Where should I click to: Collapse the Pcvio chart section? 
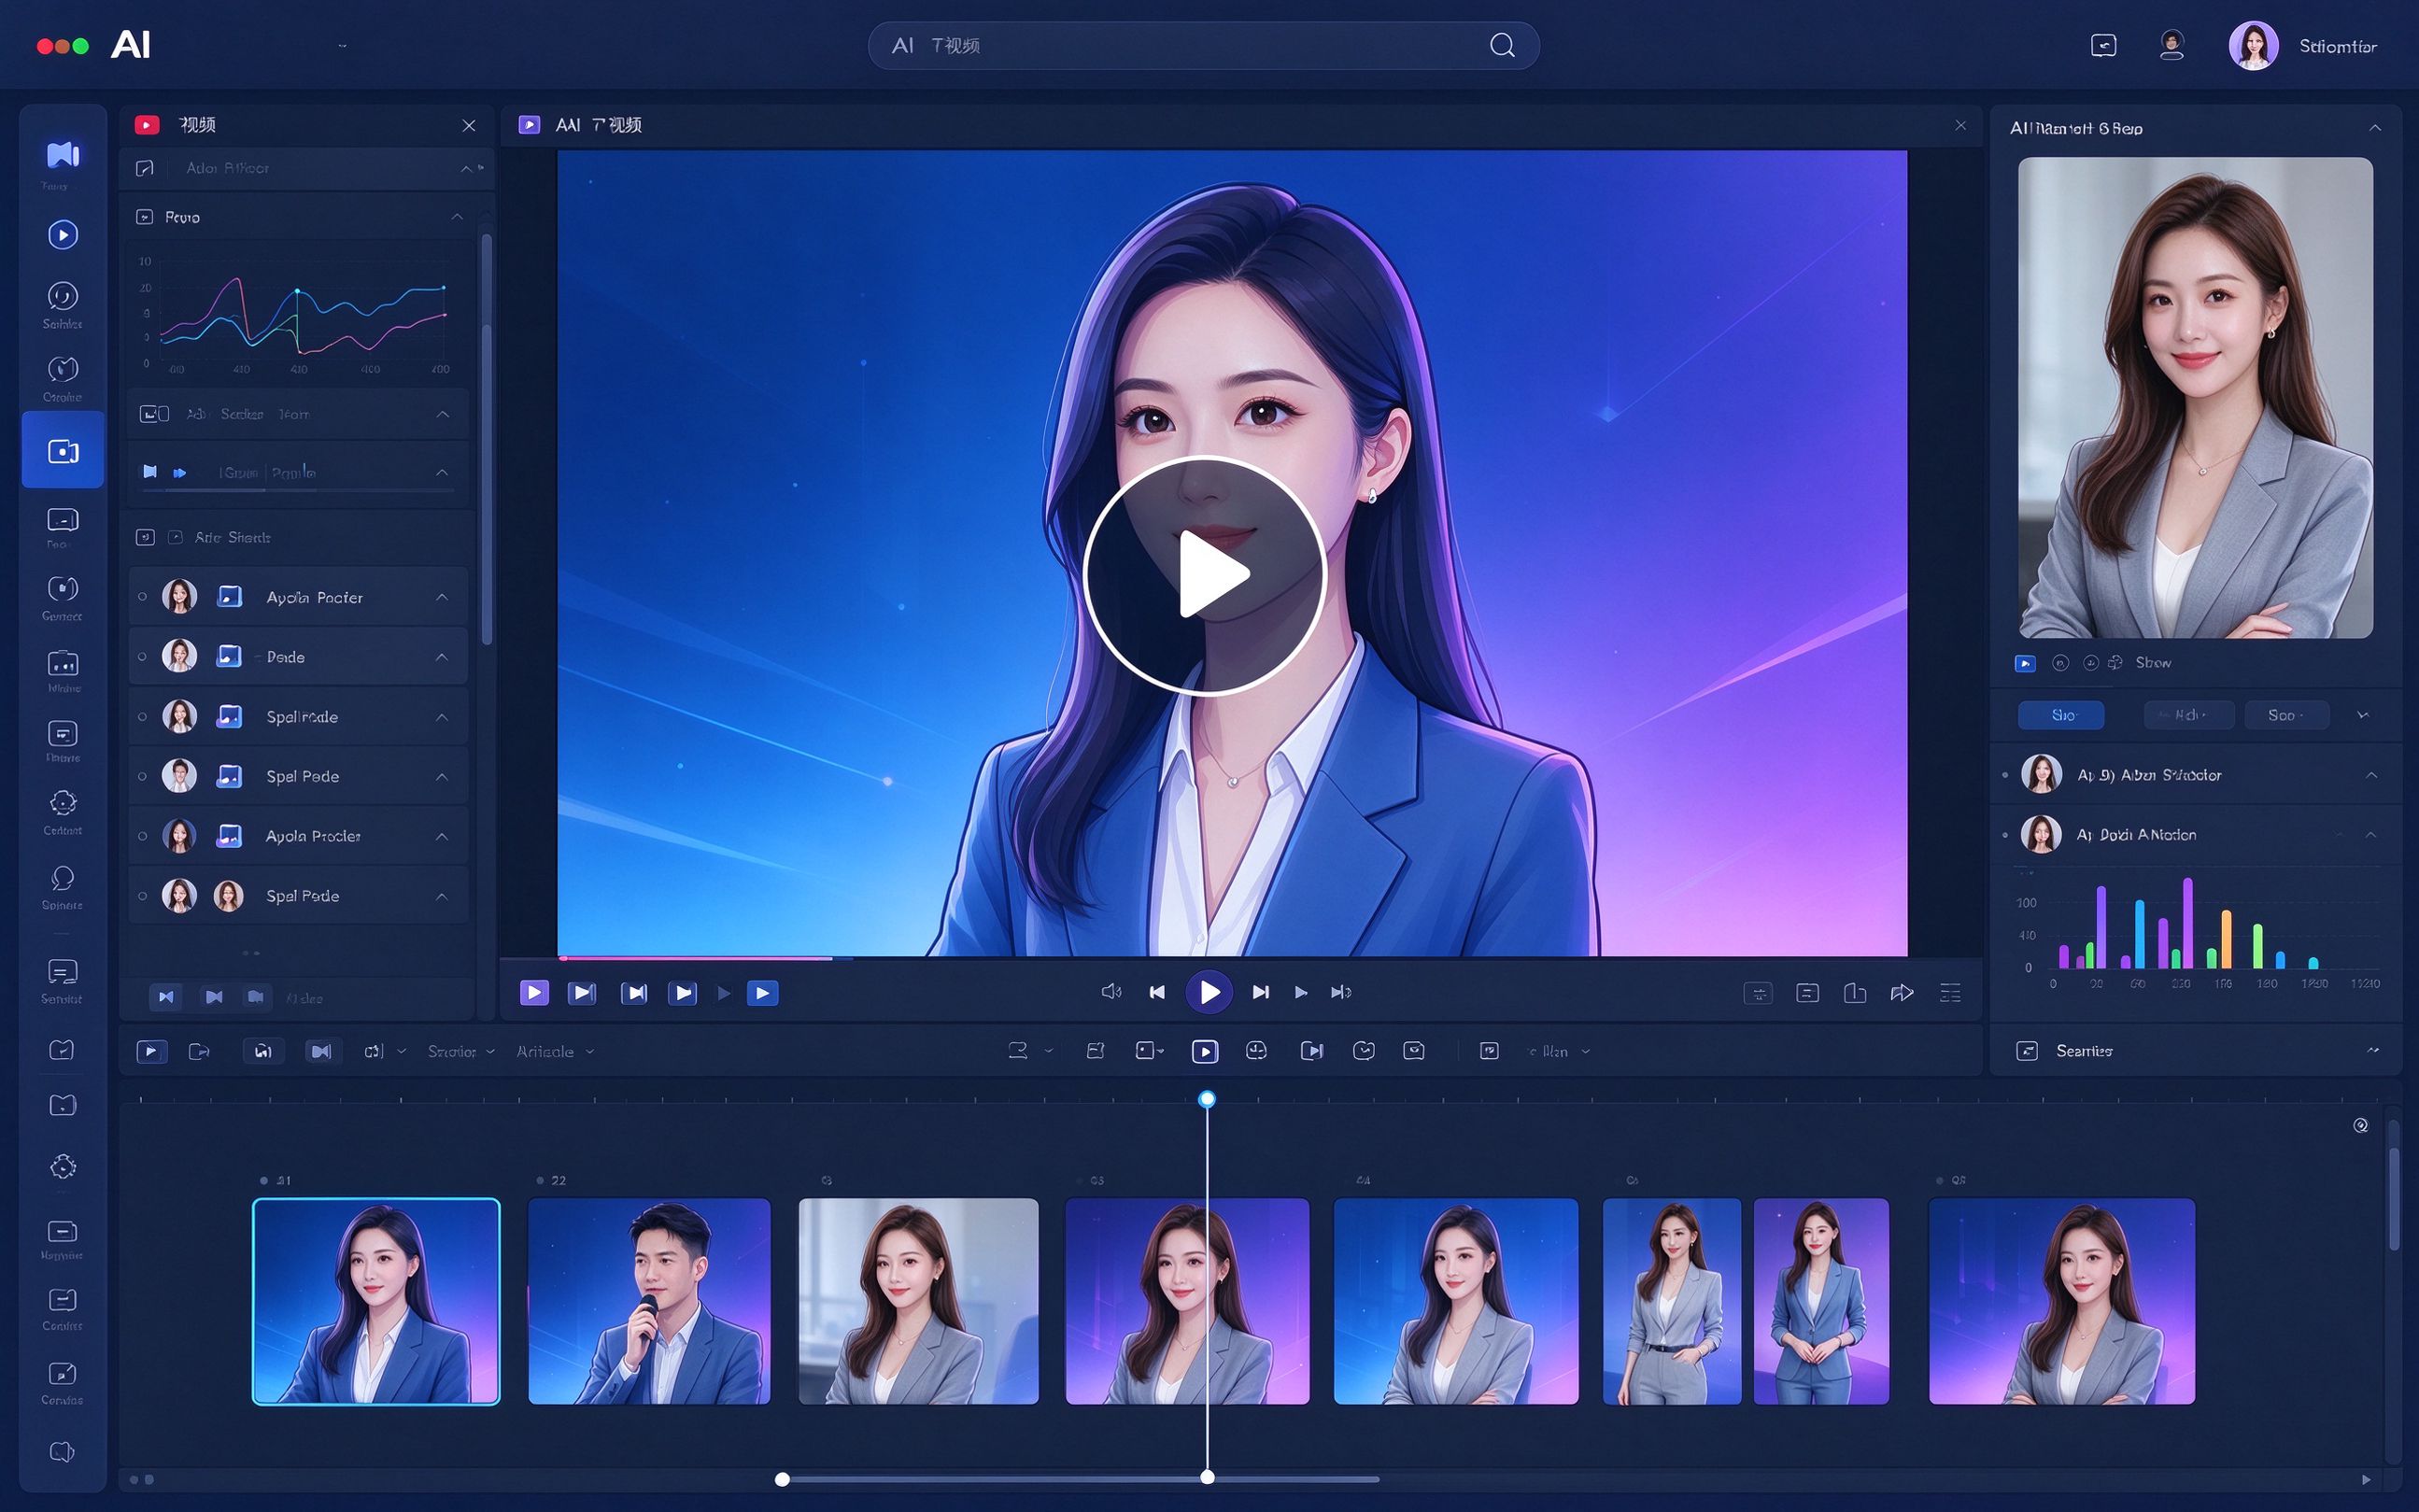click(456, 217)
